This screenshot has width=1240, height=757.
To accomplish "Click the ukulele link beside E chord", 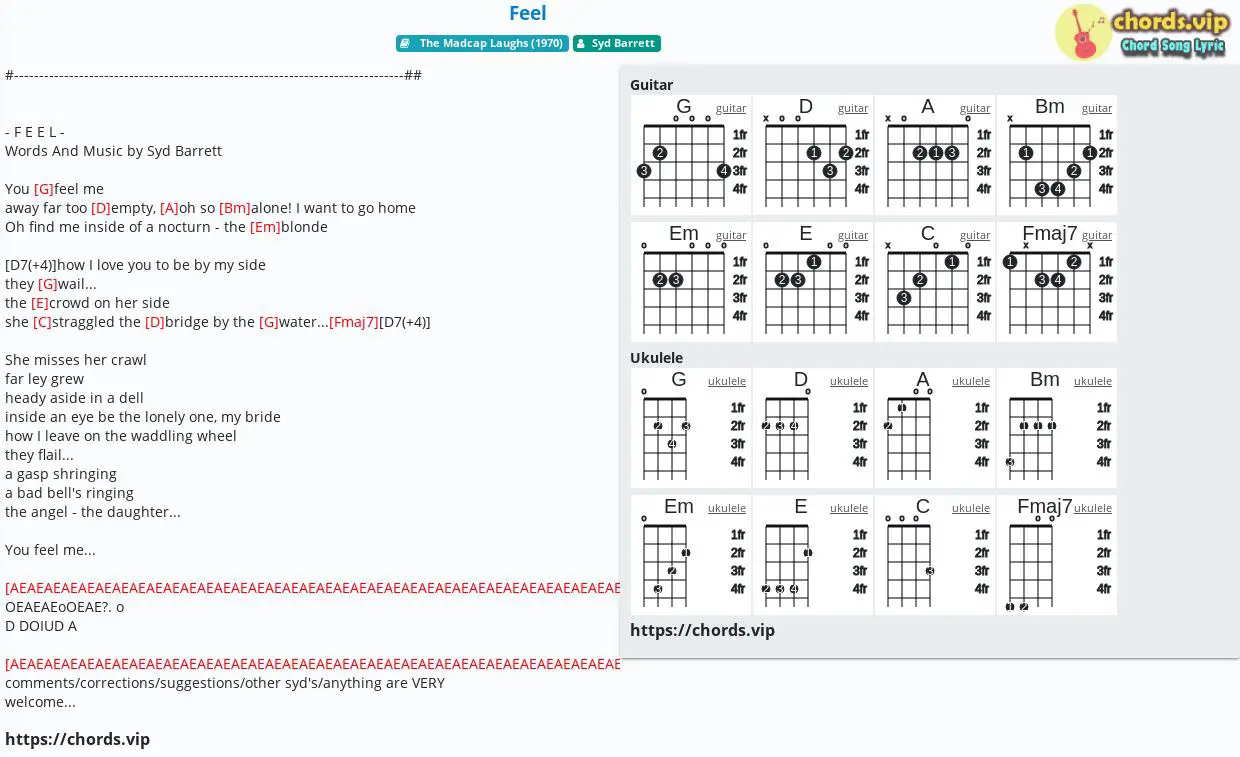I will tap(849, 508).
